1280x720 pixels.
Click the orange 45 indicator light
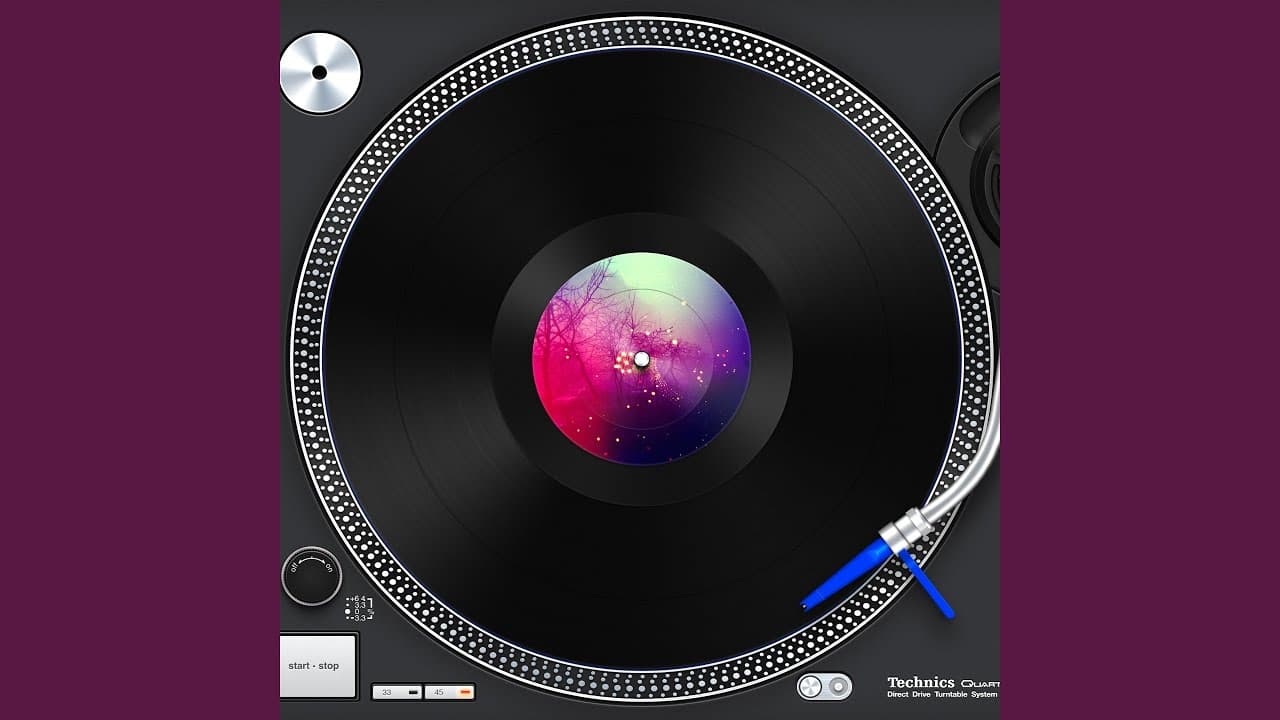464,692
